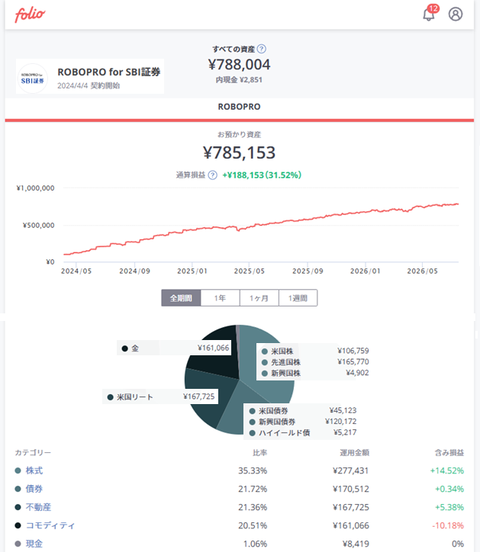Image resolution: width=480 pixels, height=552 pixels.
Task: Click the 新興国債券 legend entry
Action: point(277,421)
